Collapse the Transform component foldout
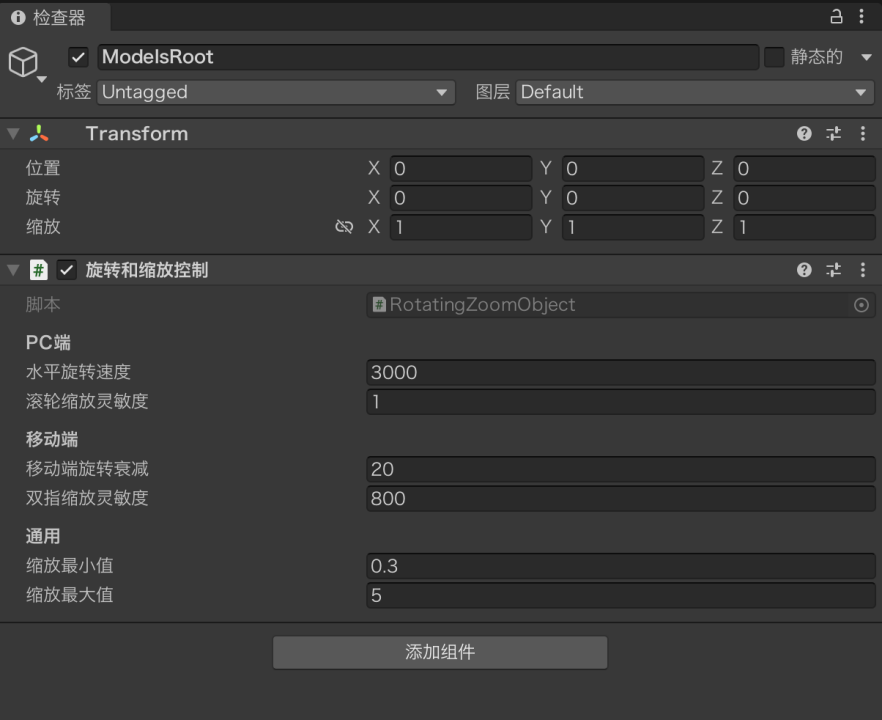 click(x=13, y=134)
